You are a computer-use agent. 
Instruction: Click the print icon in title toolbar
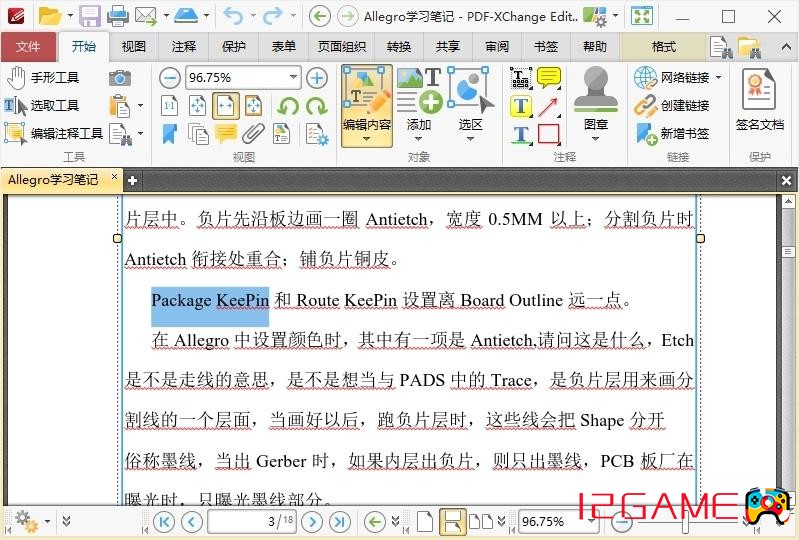(x=118, y=16)
